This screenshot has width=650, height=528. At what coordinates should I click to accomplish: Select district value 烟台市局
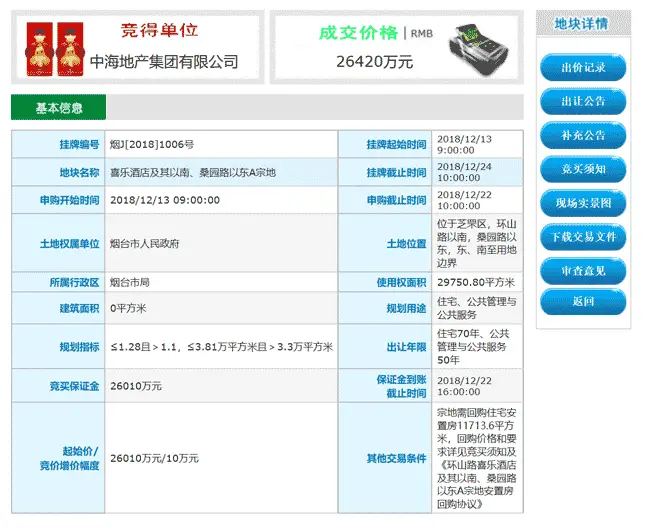130,282
